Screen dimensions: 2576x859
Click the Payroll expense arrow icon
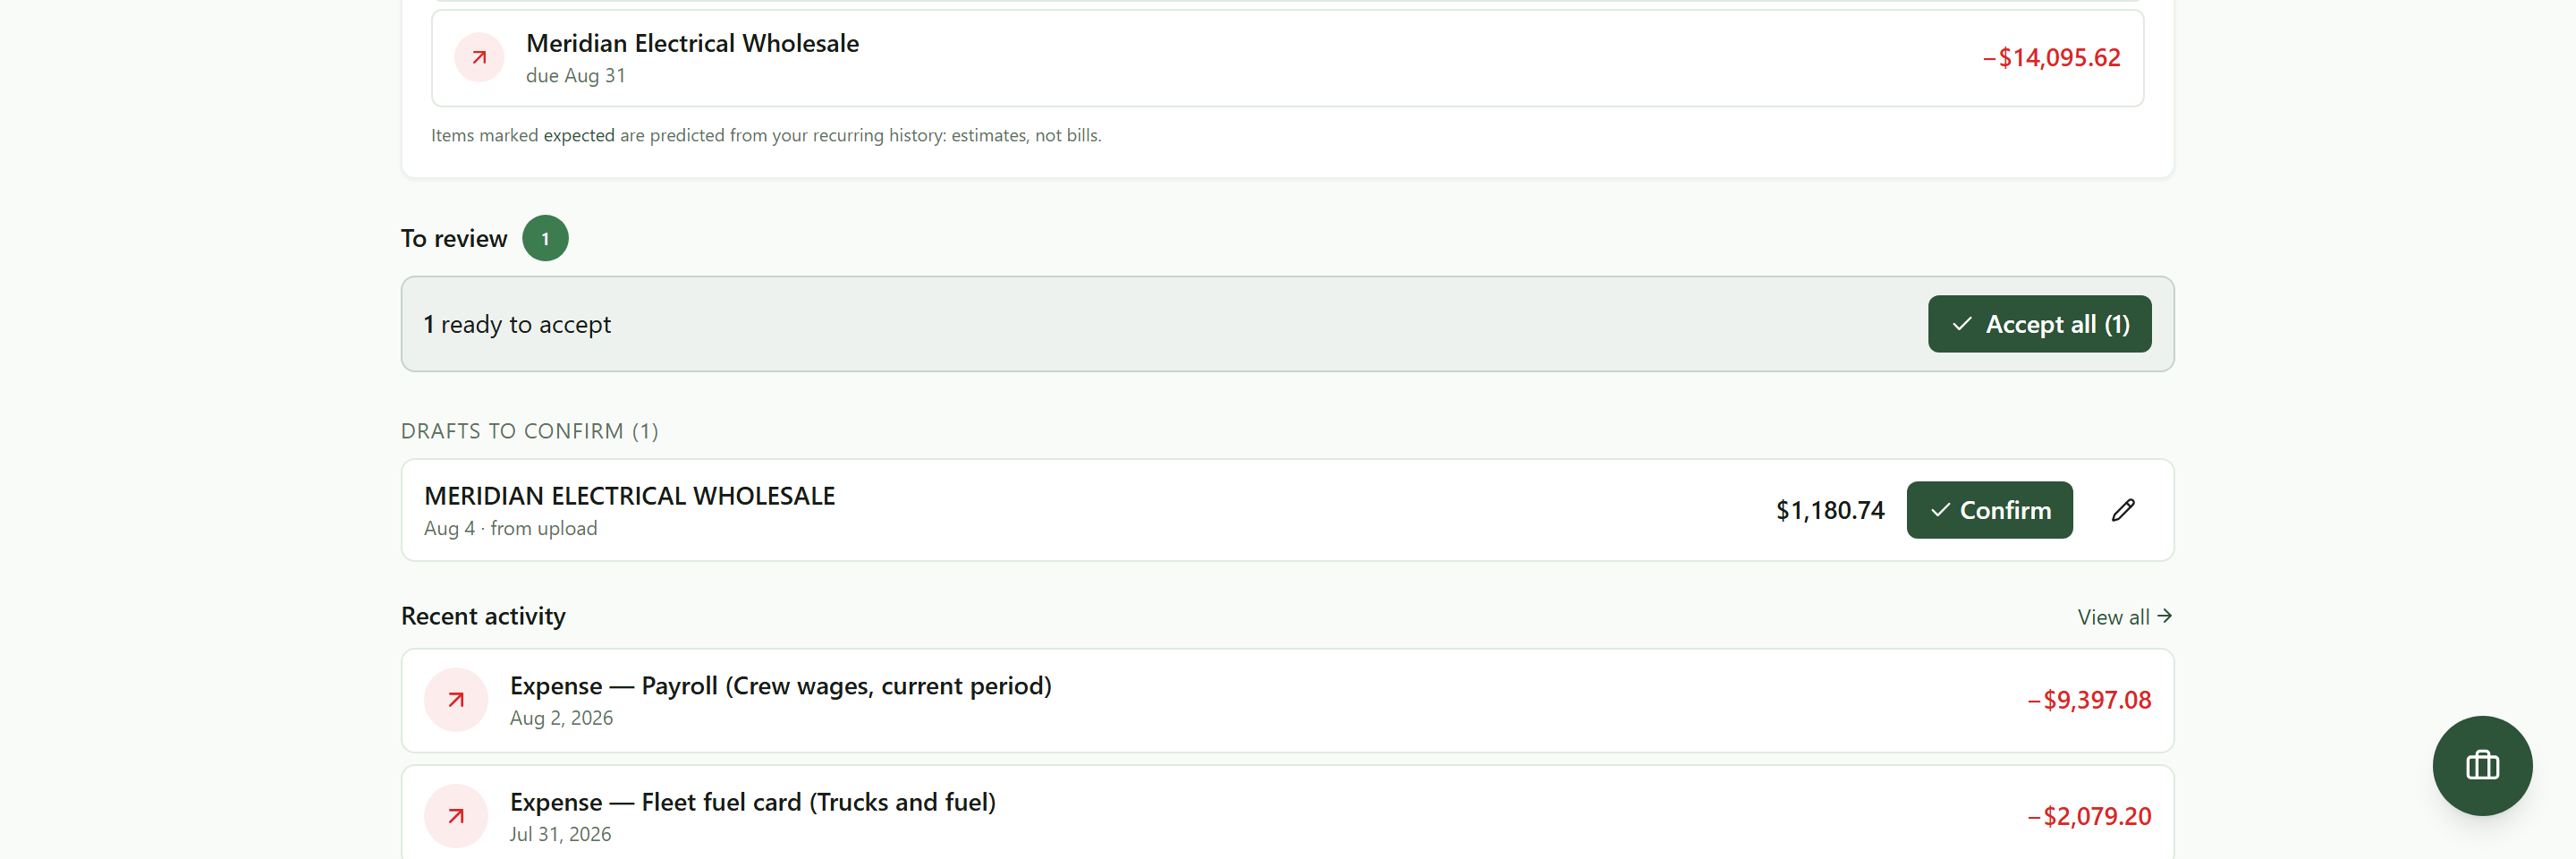[x=456, y=700]
